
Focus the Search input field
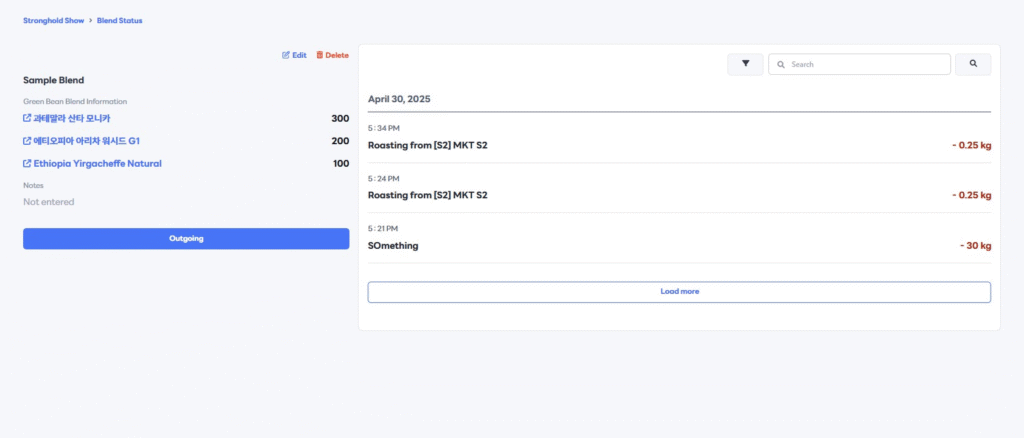859,64
